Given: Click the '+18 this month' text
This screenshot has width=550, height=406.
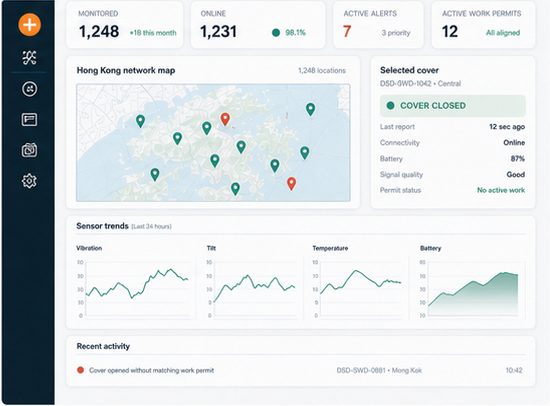Looking at the screenshot, I should point(153,33).
